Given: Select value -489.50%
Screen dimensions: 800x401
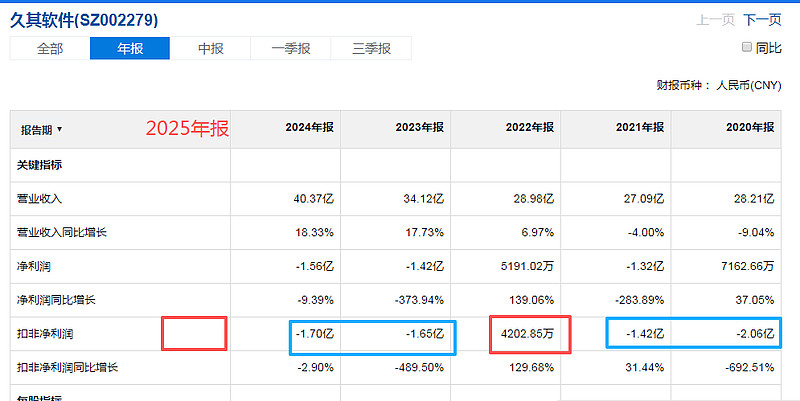Looking at the screenshot, I should [x=419, y=367].
